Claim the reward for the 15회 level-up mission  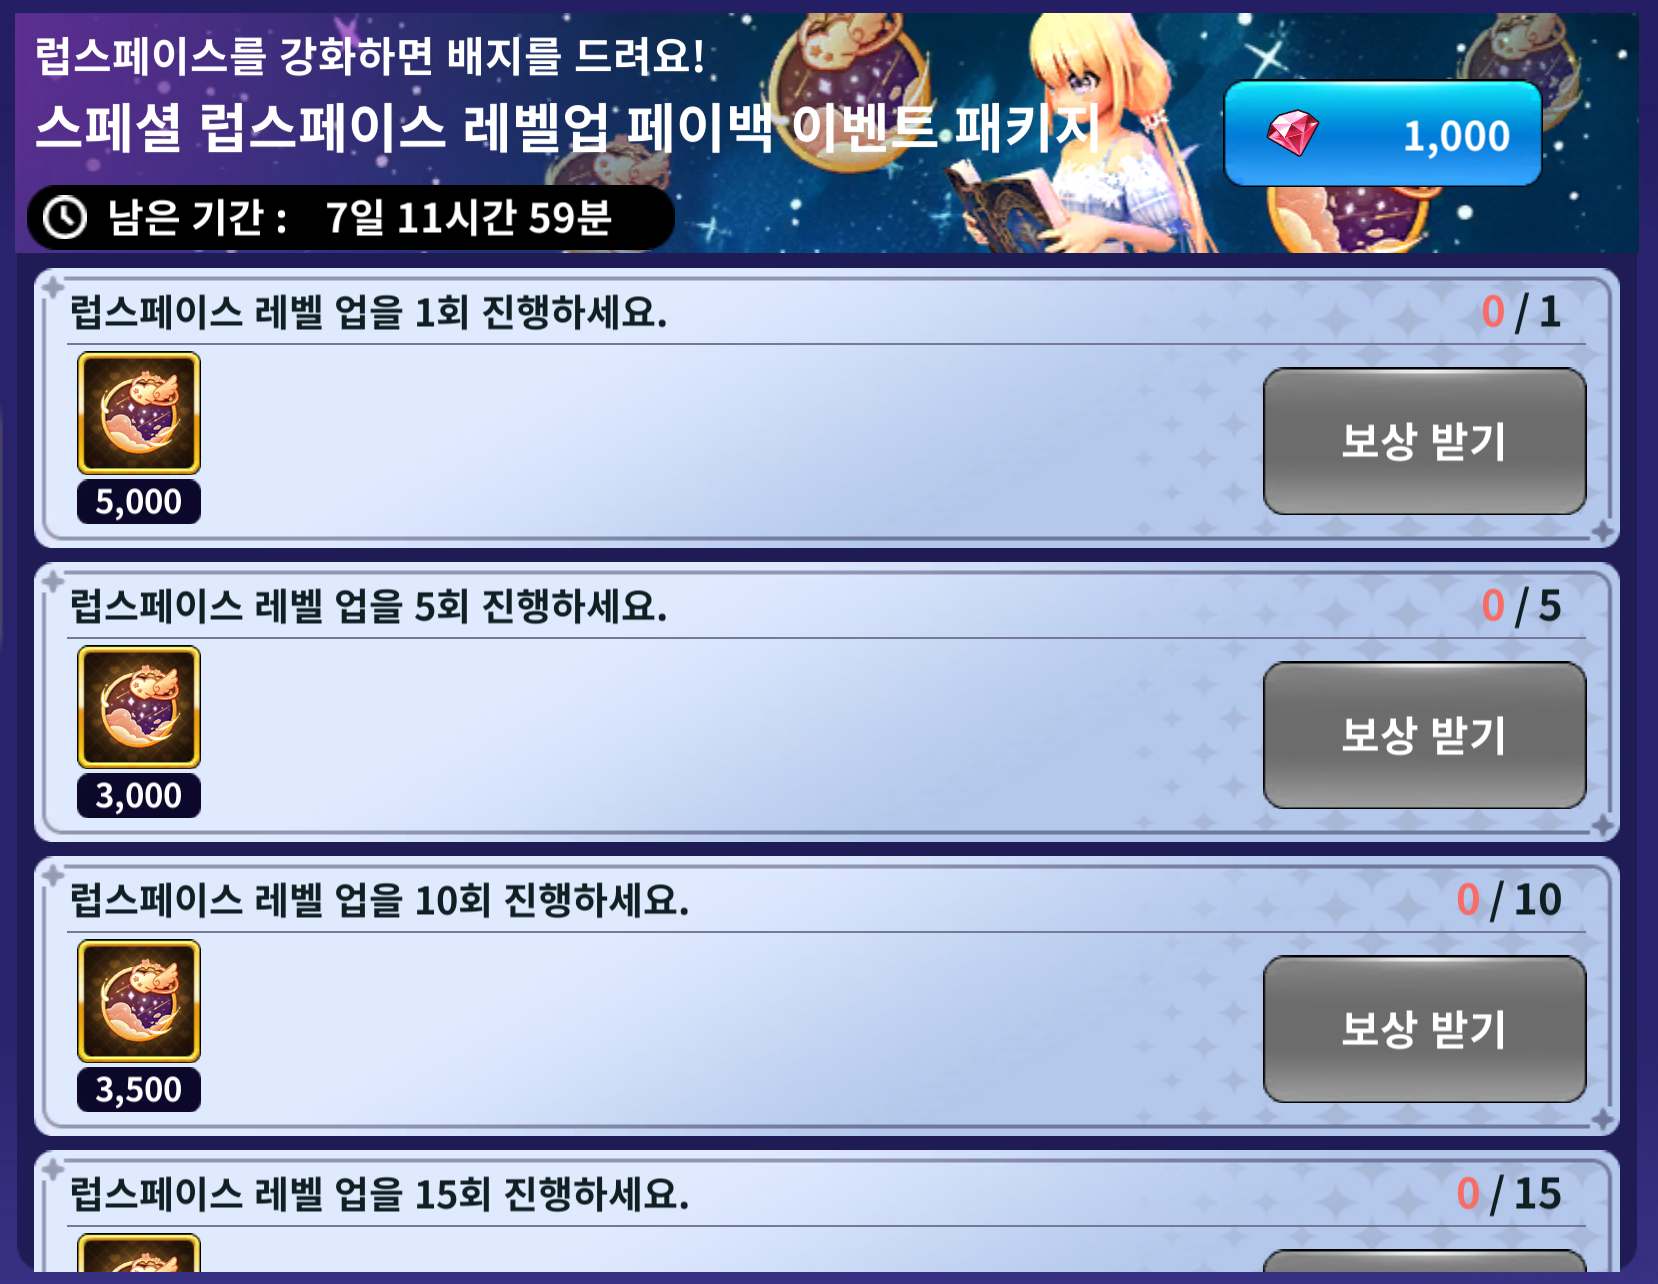(1424, 1261)
